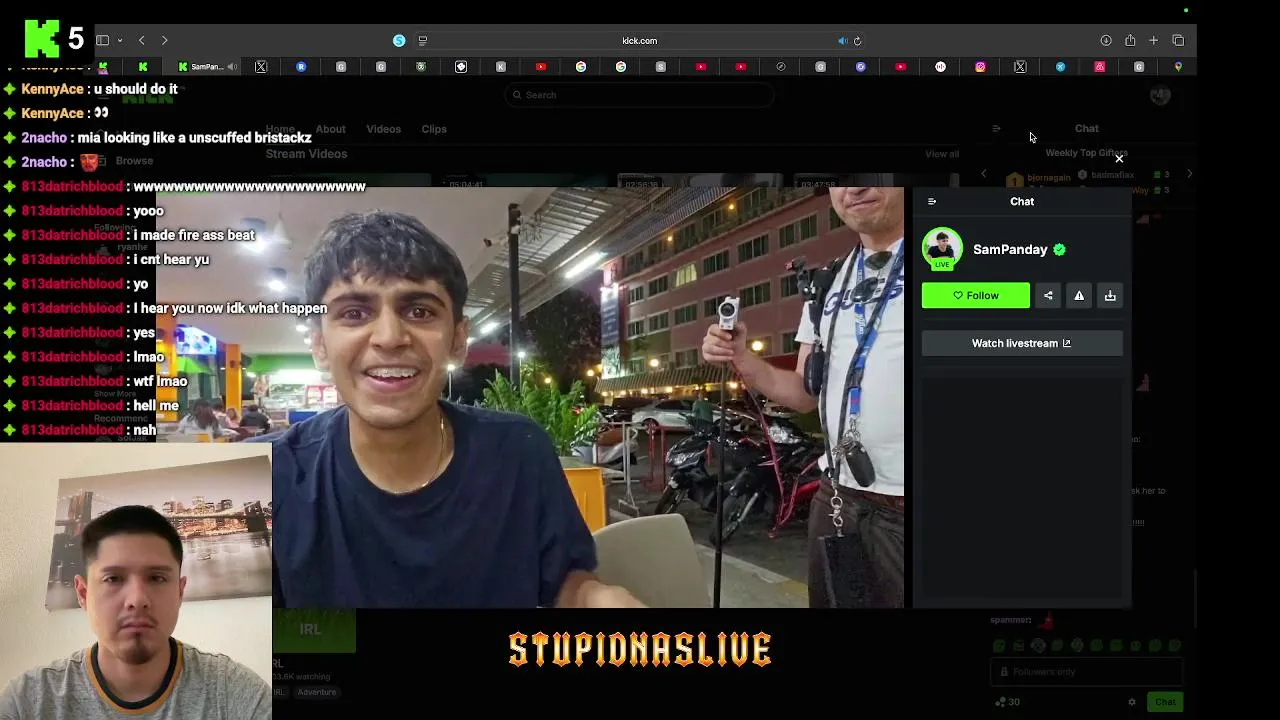
Task: Click the Safari sidebar toggle icon
Action: [103, 40]
